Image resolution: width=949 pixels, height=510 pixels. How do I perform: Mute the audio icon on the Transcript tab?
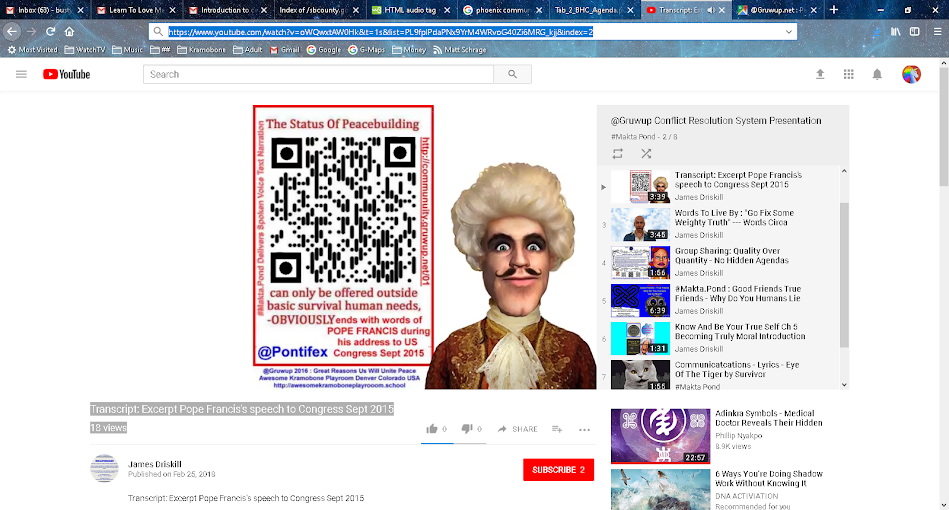point(711,10)
